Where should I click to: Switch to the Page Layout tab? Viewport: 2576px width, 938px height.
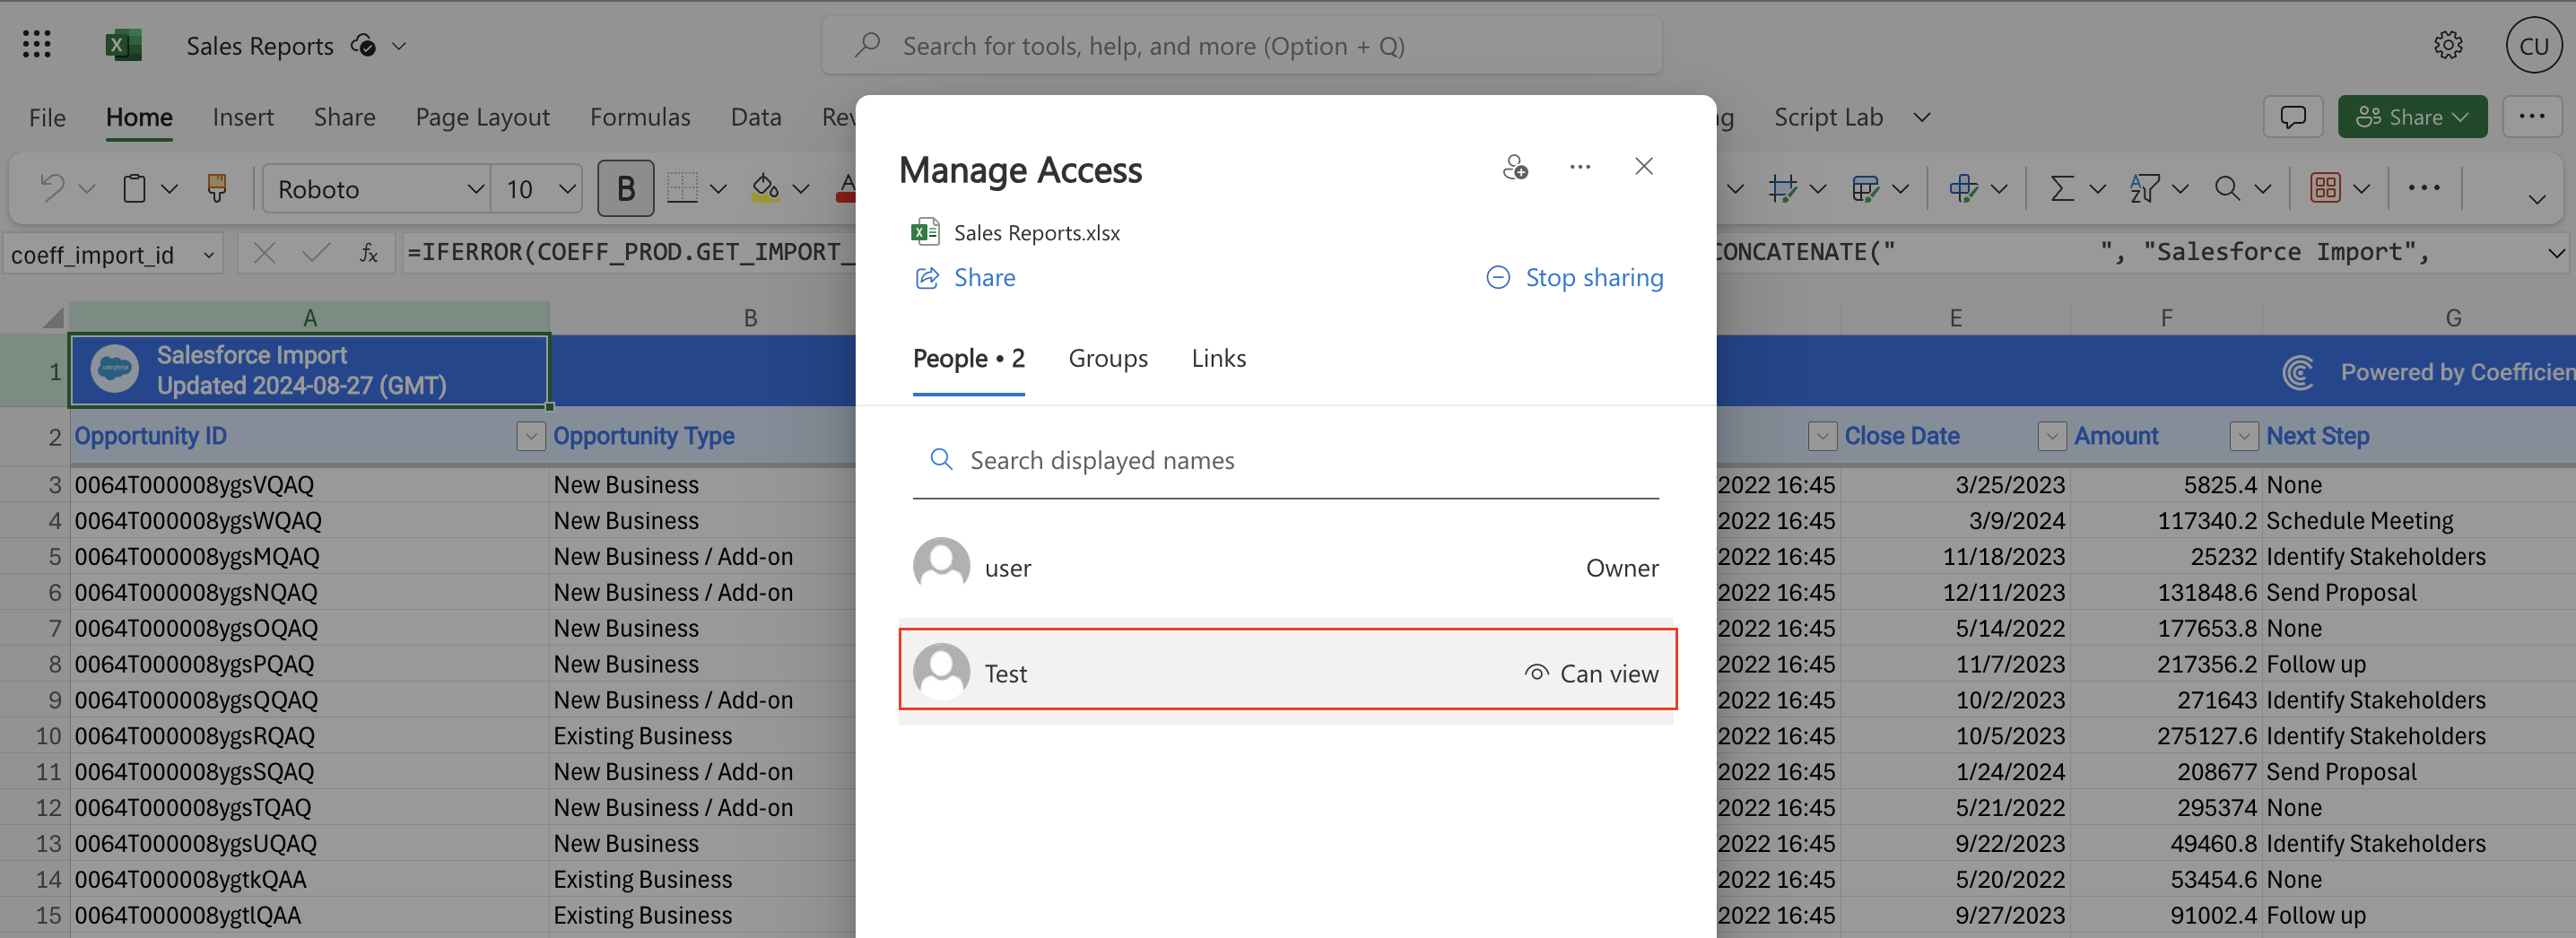click(482, 117)
